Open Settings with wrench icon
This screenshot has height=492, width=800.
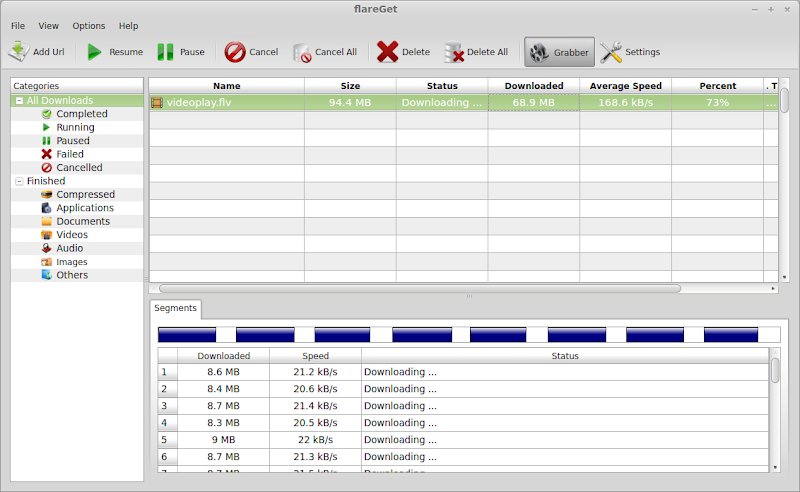coord(612,52)
